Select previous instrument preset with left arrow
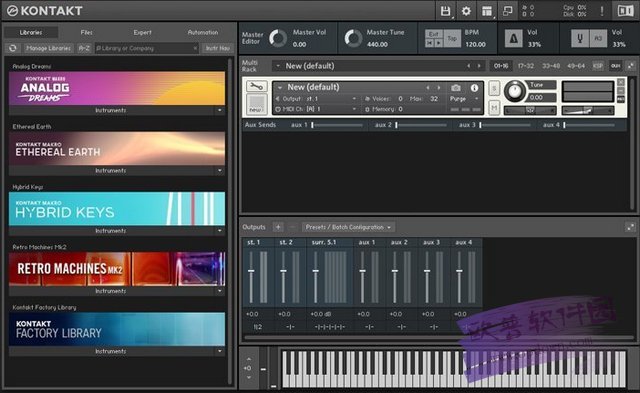The height and width of the screenshot is (393, 640). click(428, 87)
